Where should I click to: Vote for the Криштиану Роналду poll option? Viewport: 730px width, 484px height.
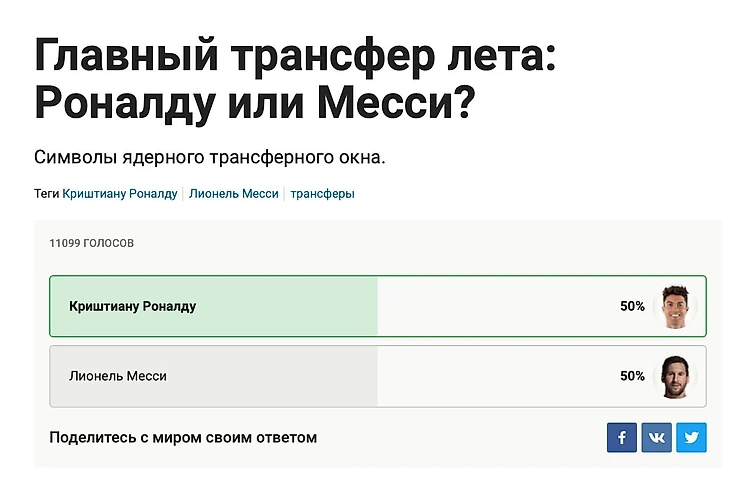point(378,306)
